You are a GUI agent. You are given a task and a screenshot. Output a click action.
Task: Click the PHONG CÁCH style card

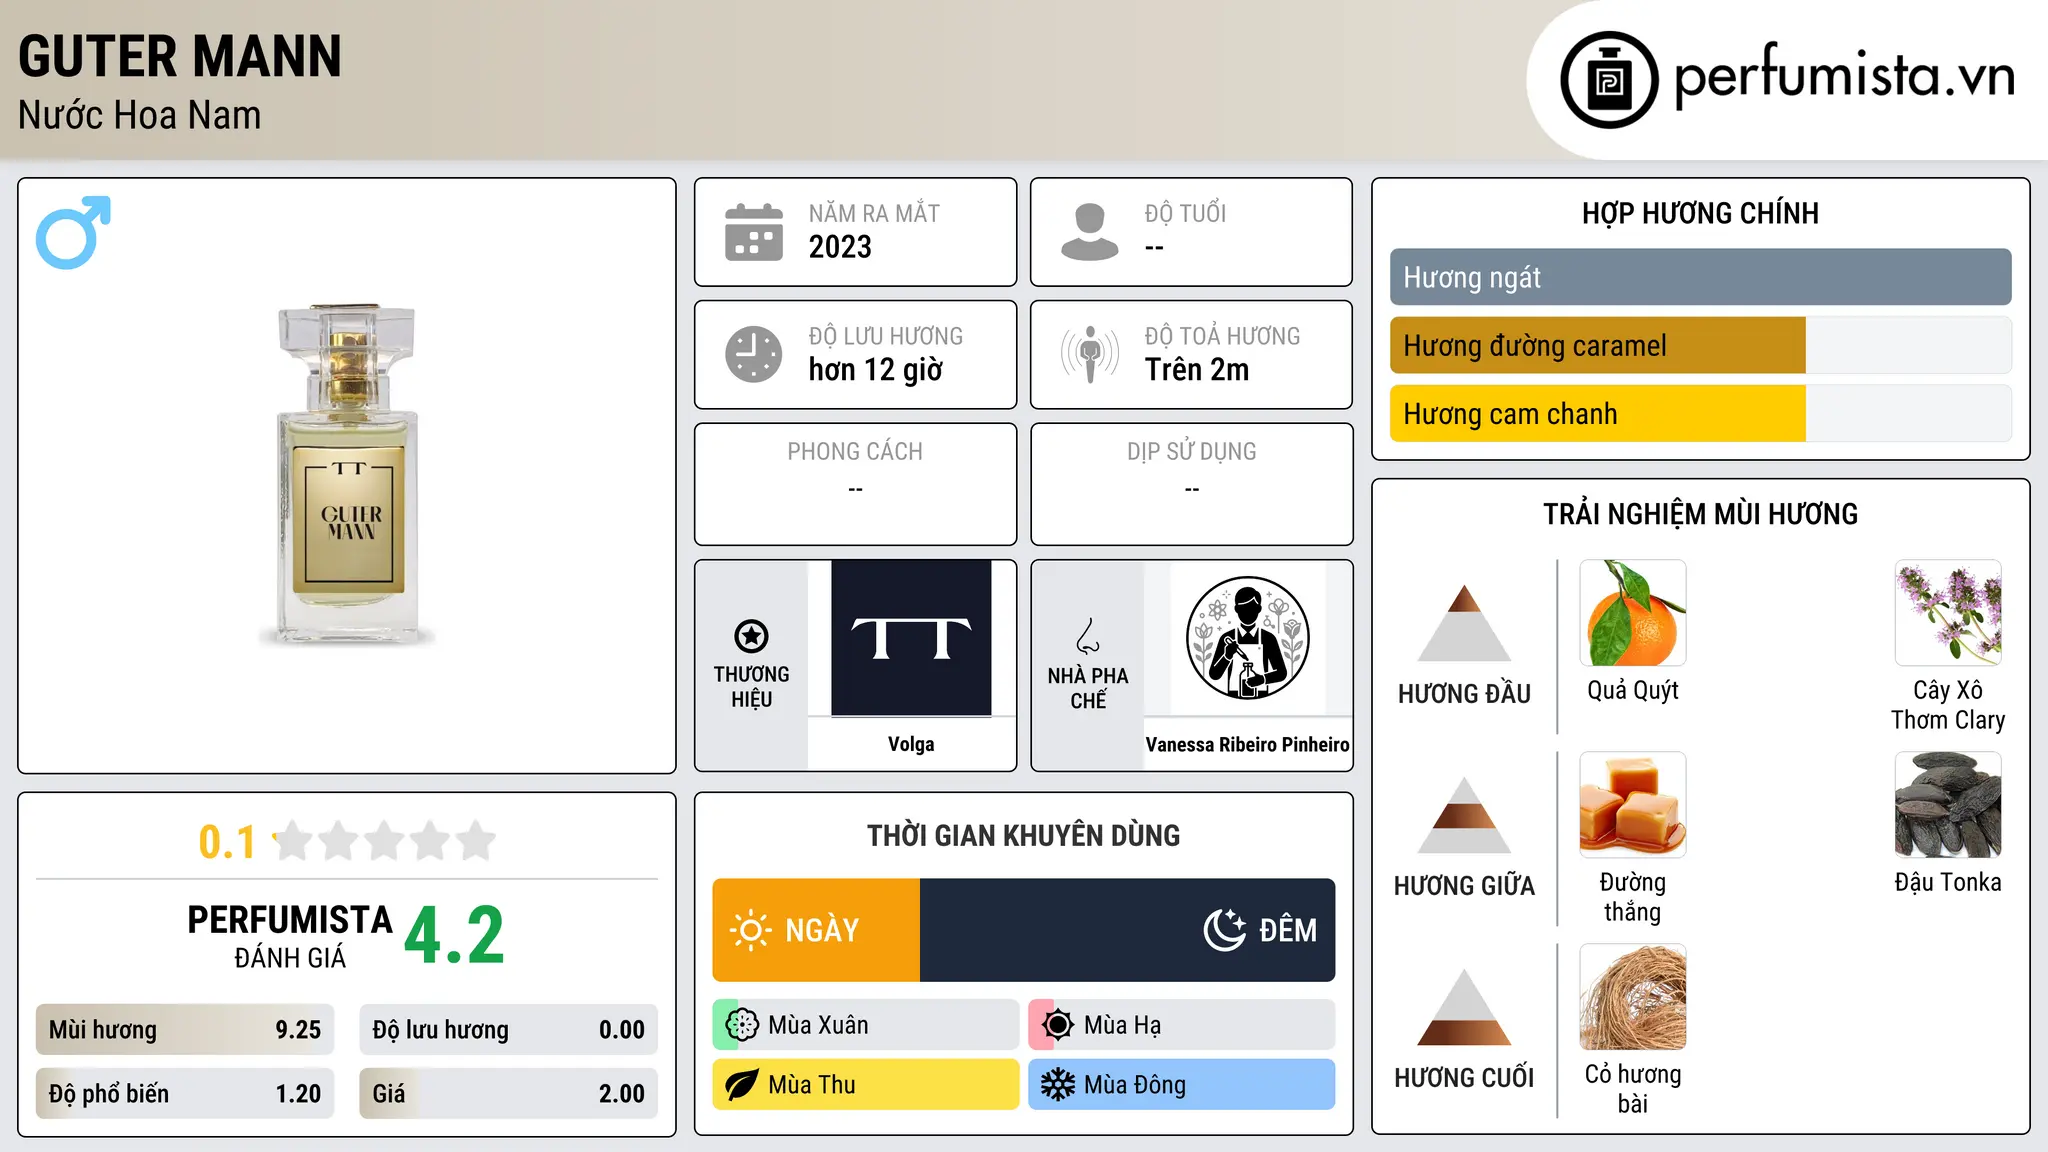tap(855, 484)
